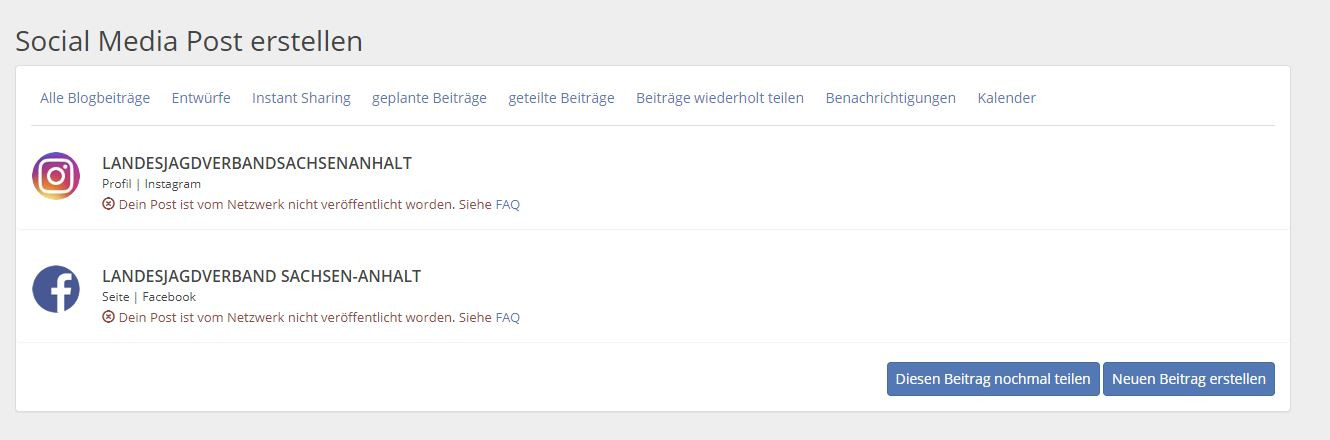Click the error icon under the Instagram profile
The height and width of the screenshot is (440, 1330).
pyautogui.click(x=108, y=204)
